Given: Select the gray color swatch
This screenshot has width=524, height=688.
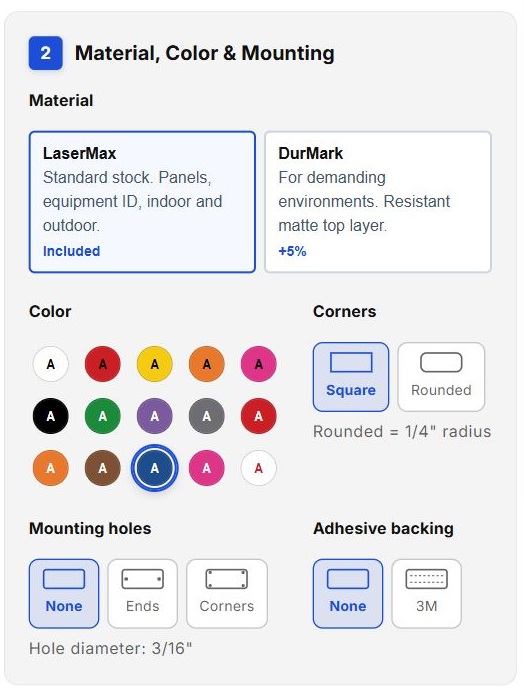Looking at the screenshot, I should pos(207,416).
